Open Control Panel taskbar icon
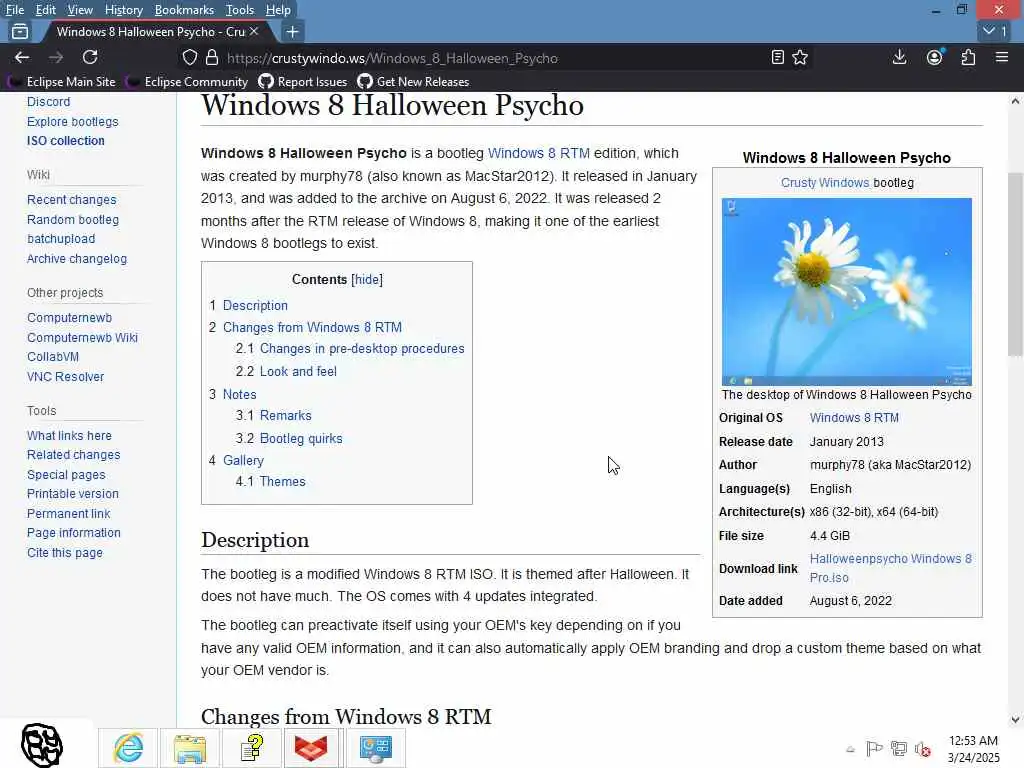The width and height of the screenshot is (1024, 768). coord(375,748)
